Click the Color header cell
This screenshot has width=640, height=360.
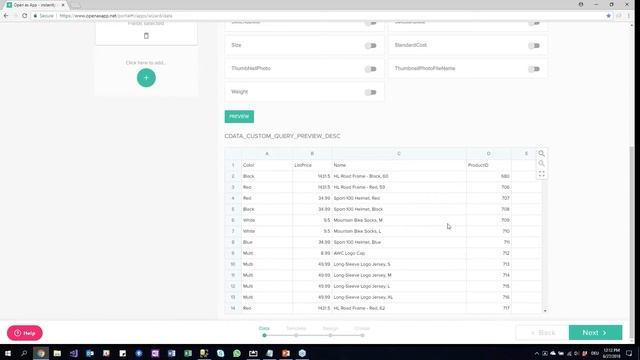click(x=267, y=165)
